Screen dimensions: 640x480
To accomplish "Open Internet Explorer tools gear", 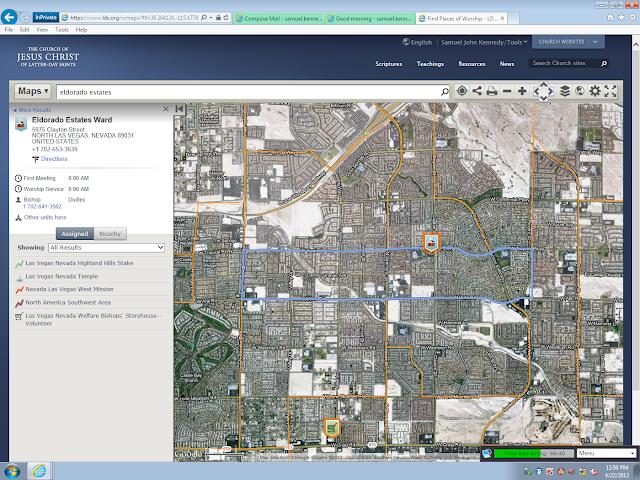I will click(632, 17).
